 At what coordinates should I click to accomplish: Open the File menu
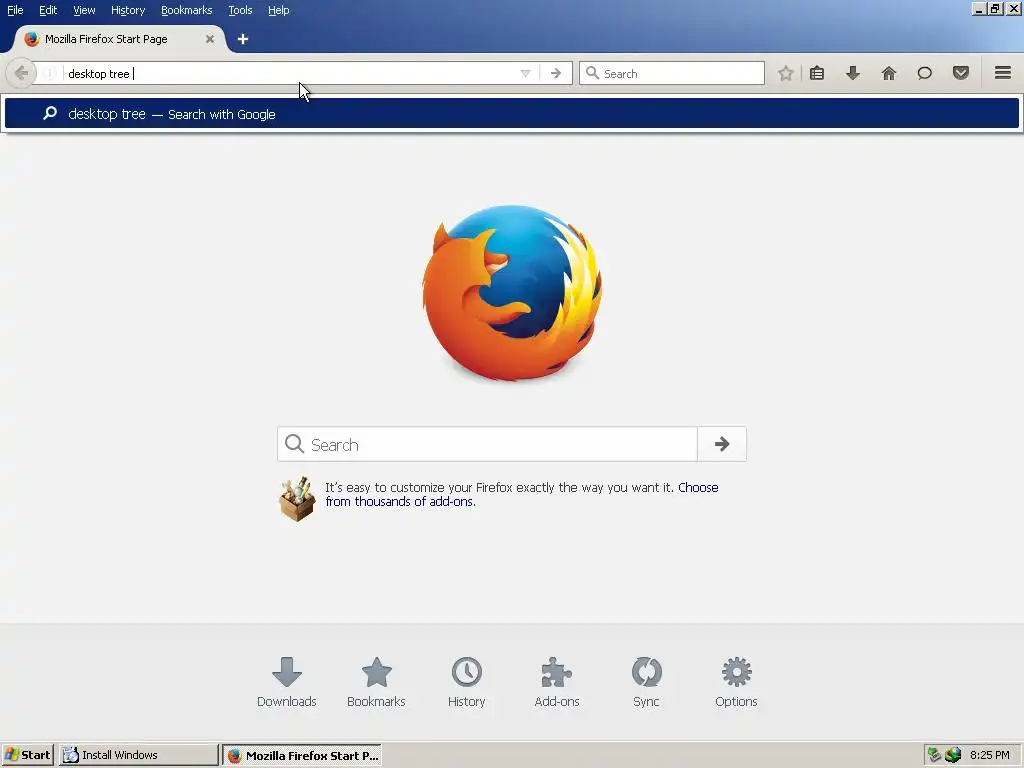pyautogui.click(x=15, y=10)
